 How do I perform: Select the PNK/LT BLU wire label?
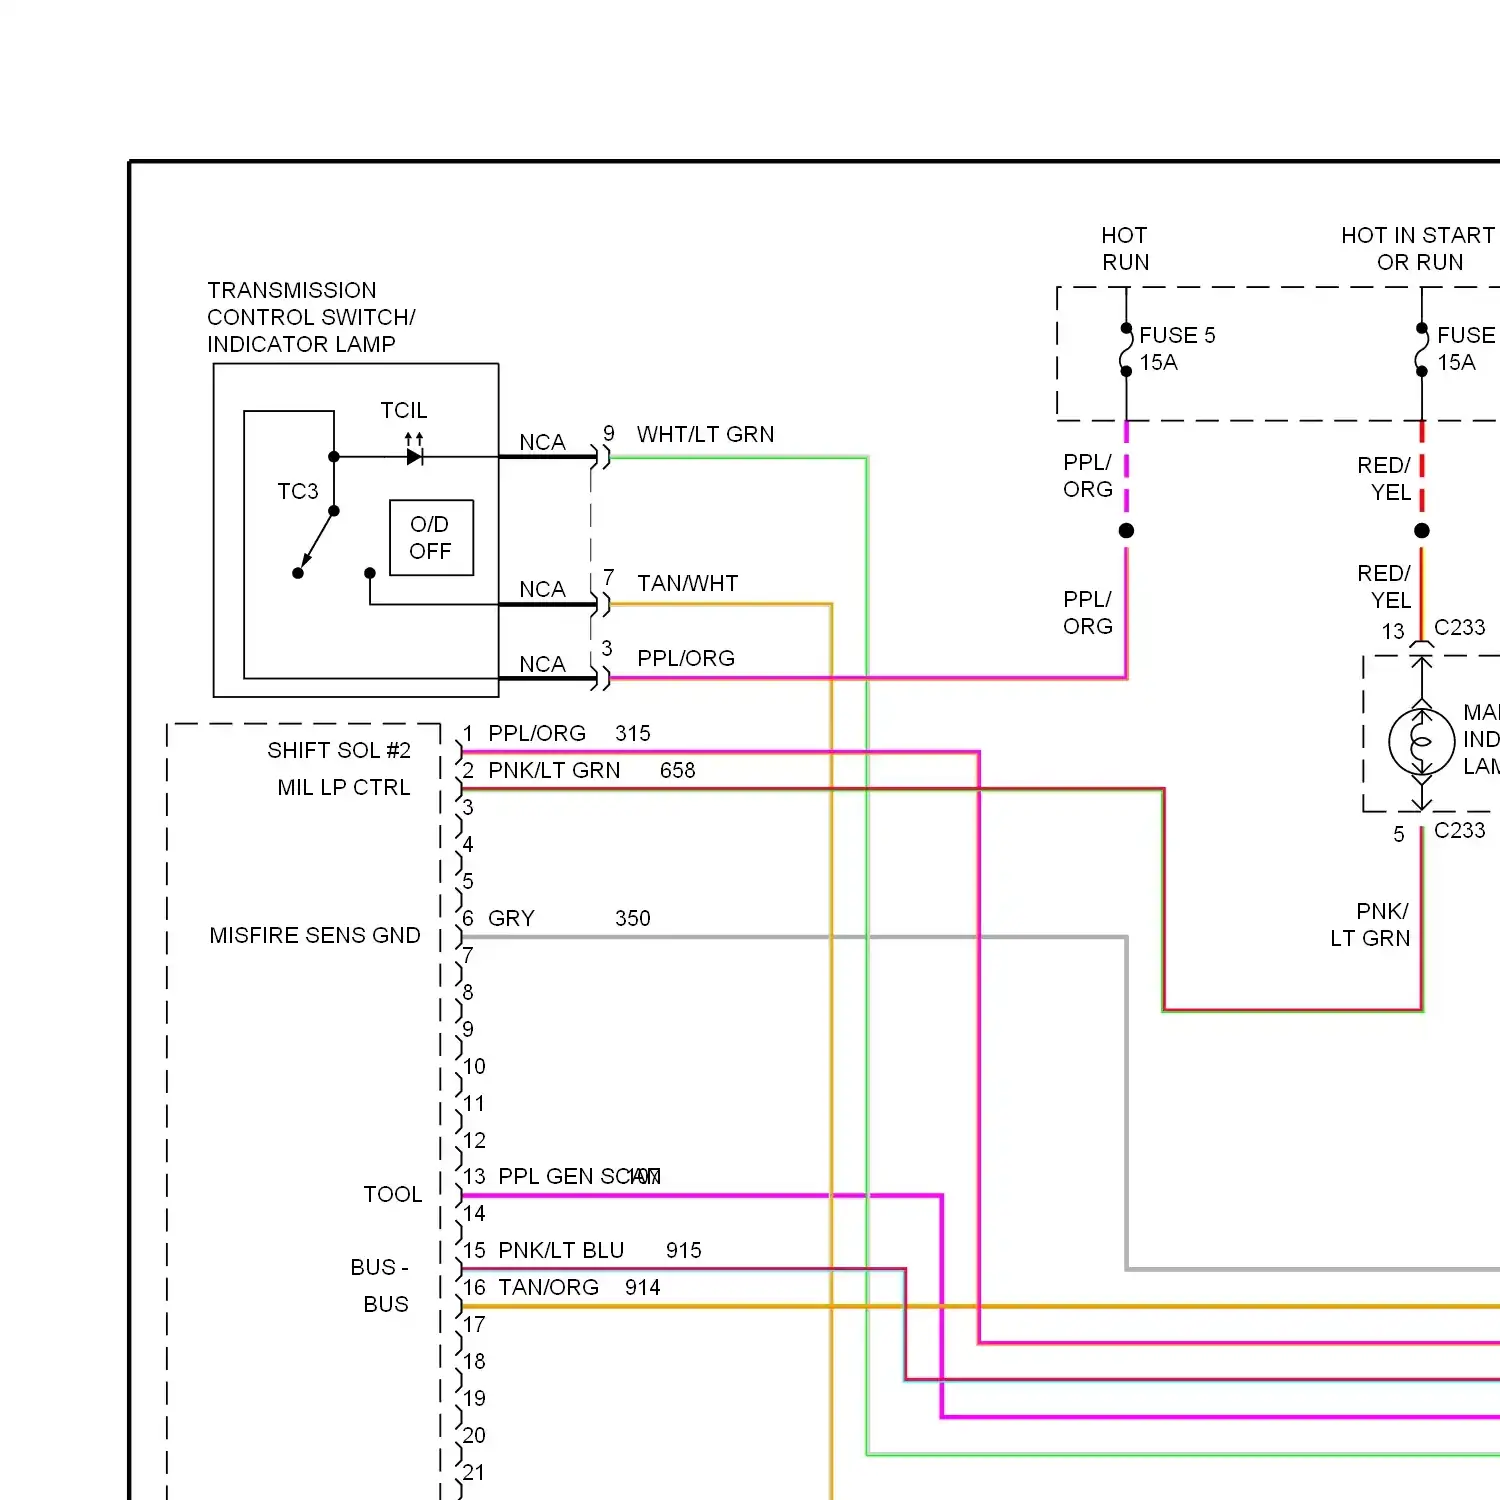pyautogui.click(x=561, y=1251)
